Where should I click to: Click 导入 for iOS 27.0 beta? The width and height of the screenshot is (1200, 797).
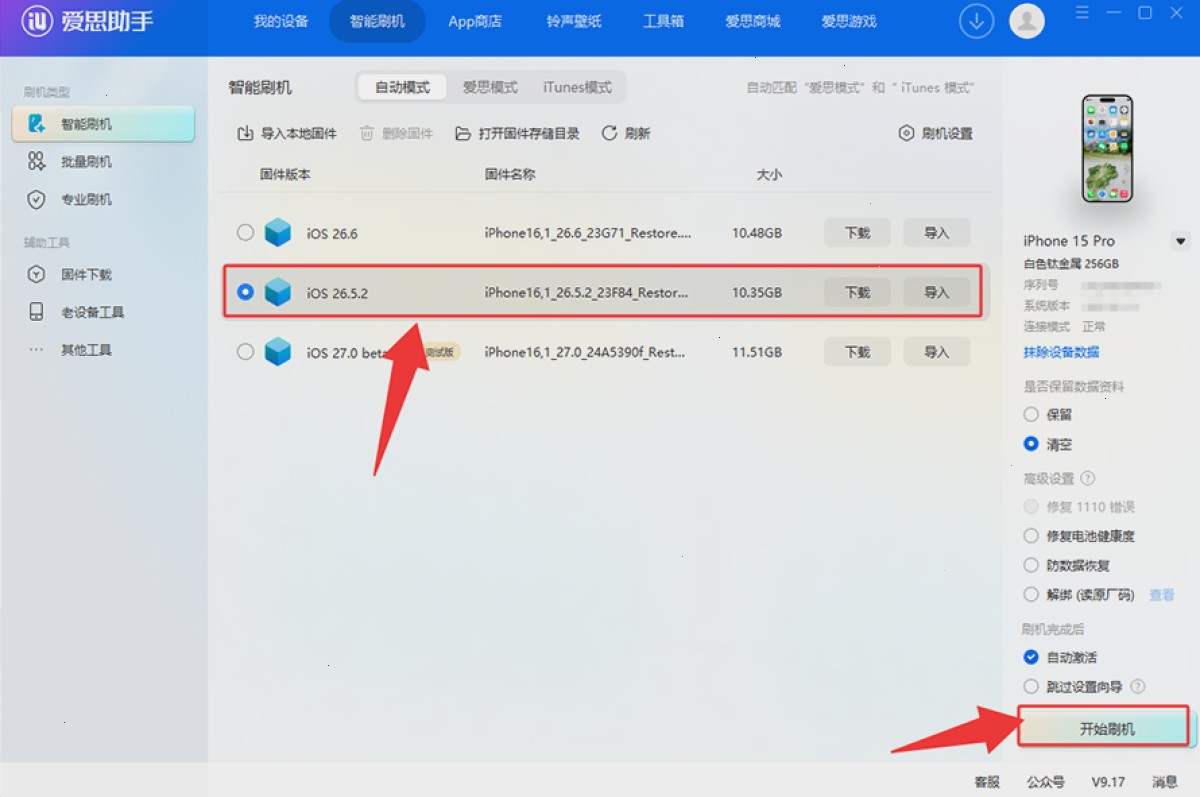(937, 352)
